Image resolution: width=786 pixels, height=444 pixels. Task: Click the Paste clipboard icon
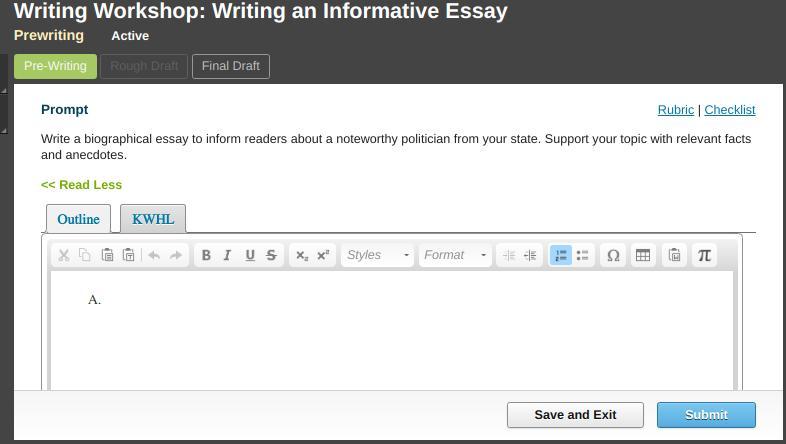tap(107, 255)
